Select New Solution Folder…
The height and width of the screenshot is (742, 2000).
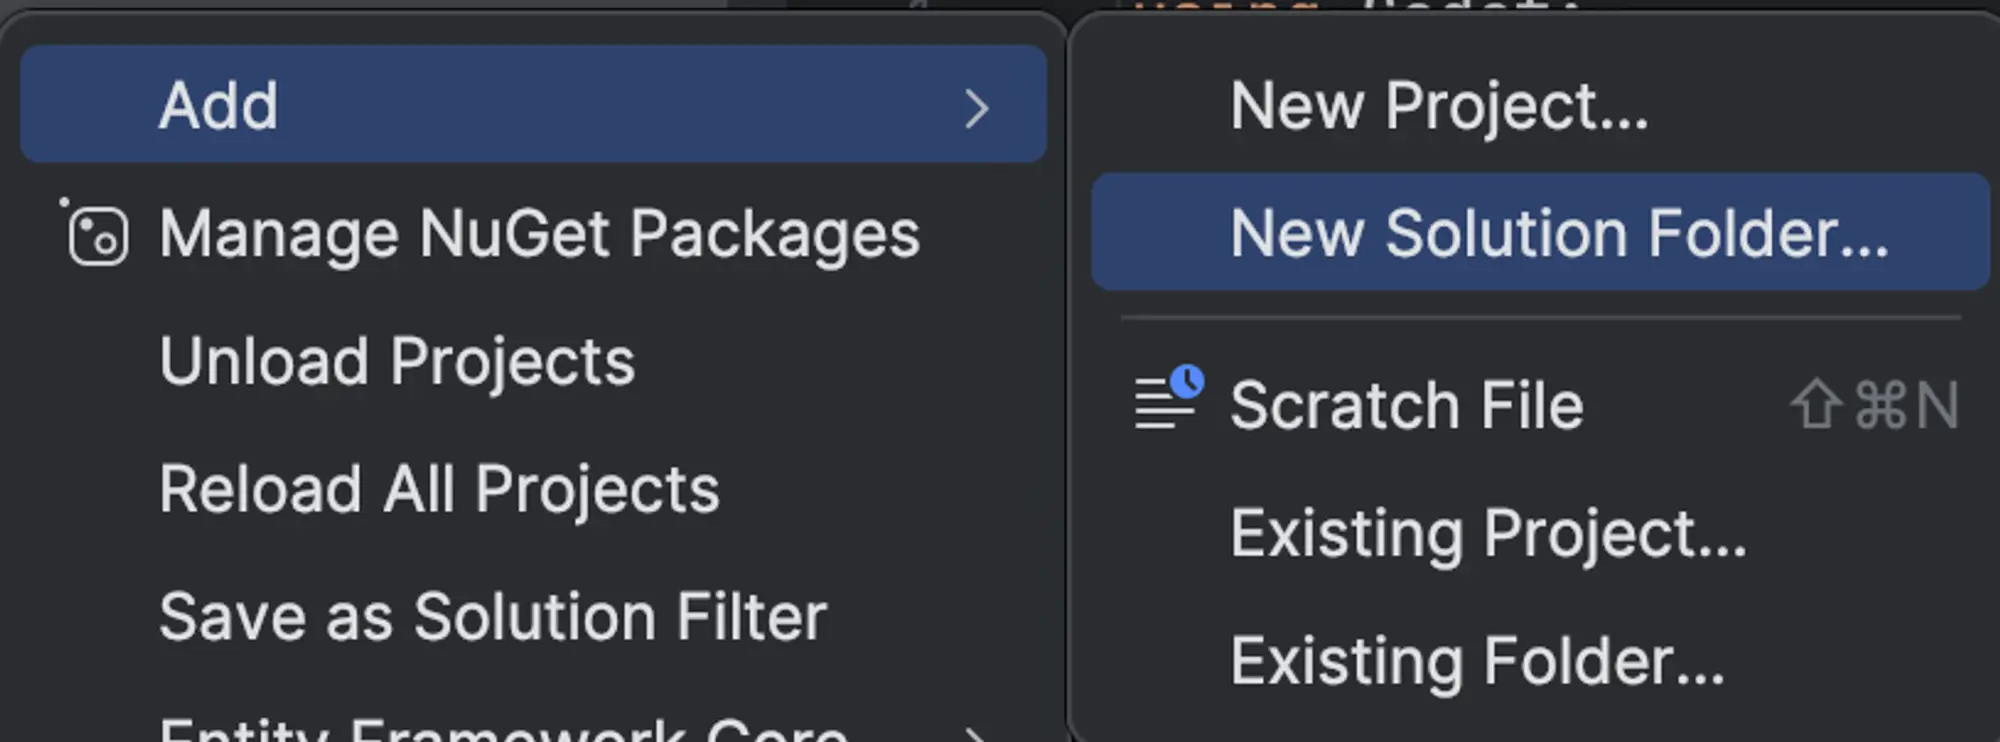1558,234
